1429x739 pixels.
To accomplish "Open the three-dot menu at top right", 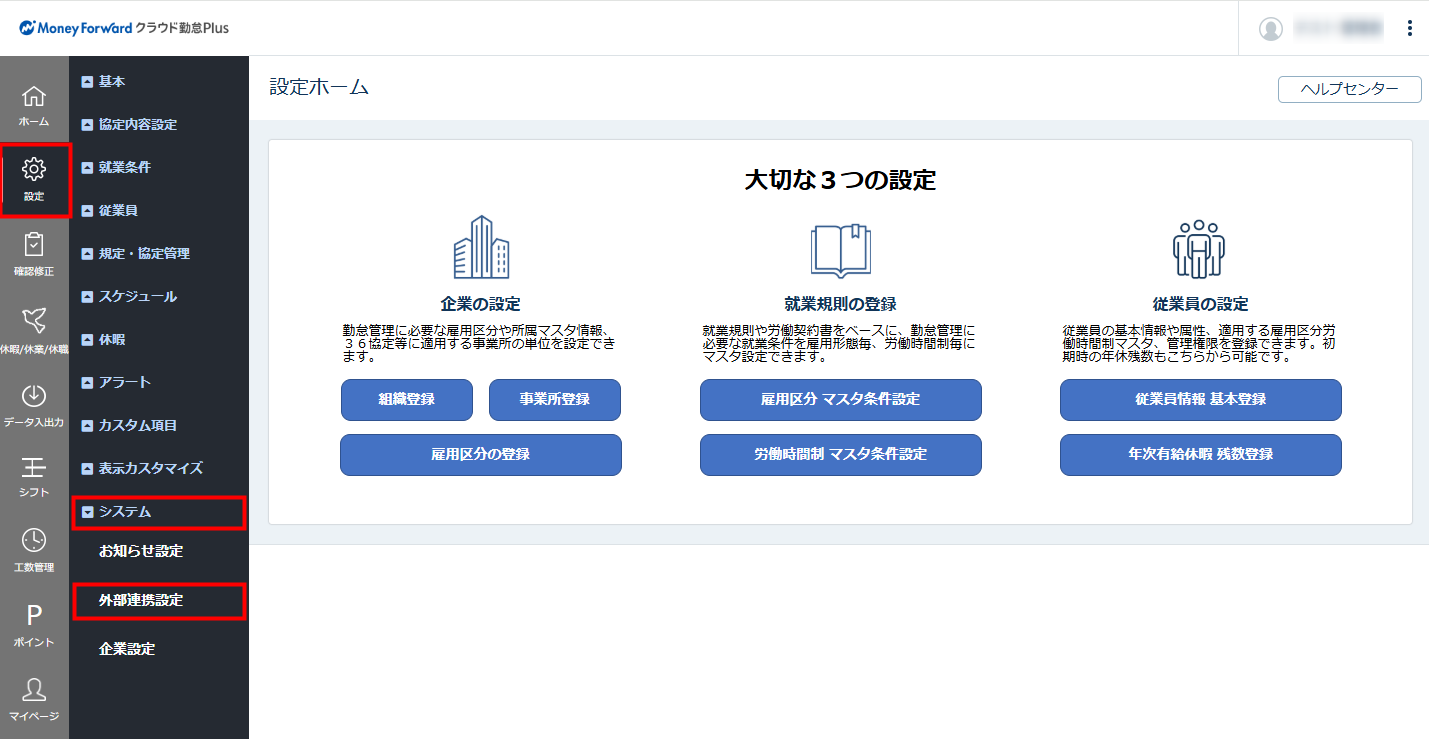I will pyautogui.click(x=1410, y=28).
